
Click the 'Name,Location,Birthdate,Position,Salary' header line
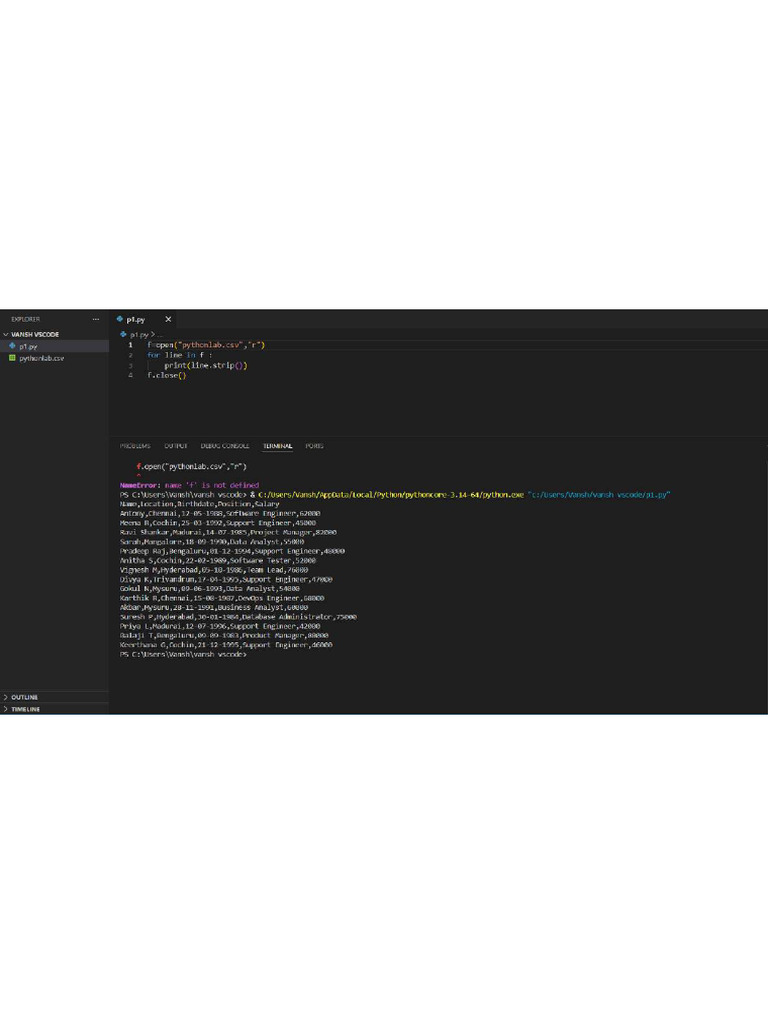[x=199, y=504]
